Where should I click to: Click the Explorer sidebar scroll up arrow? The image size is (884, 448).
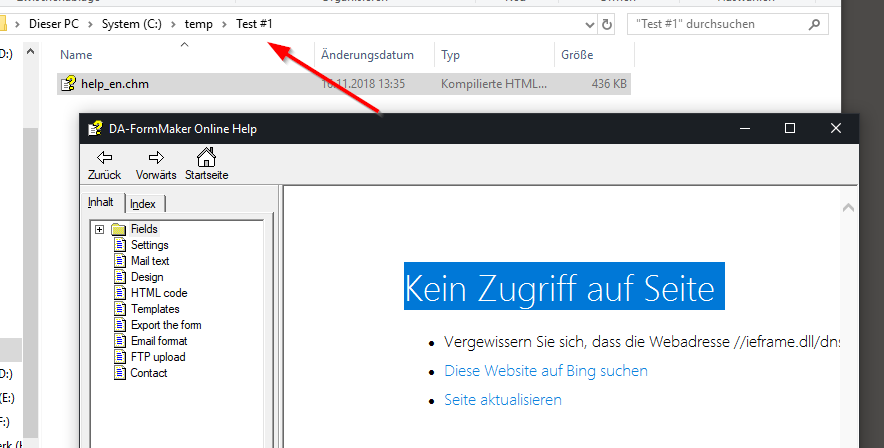coord(30,52)
